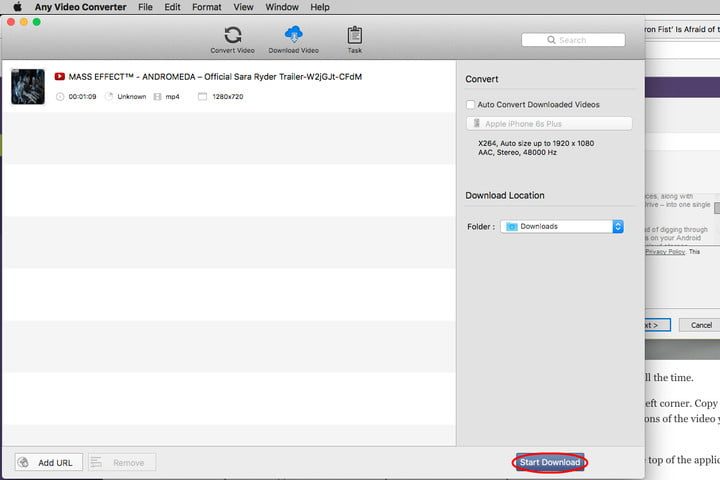The image size is (720, 480).
Task: Click the Apple menu icon
Action: point(17,7)
